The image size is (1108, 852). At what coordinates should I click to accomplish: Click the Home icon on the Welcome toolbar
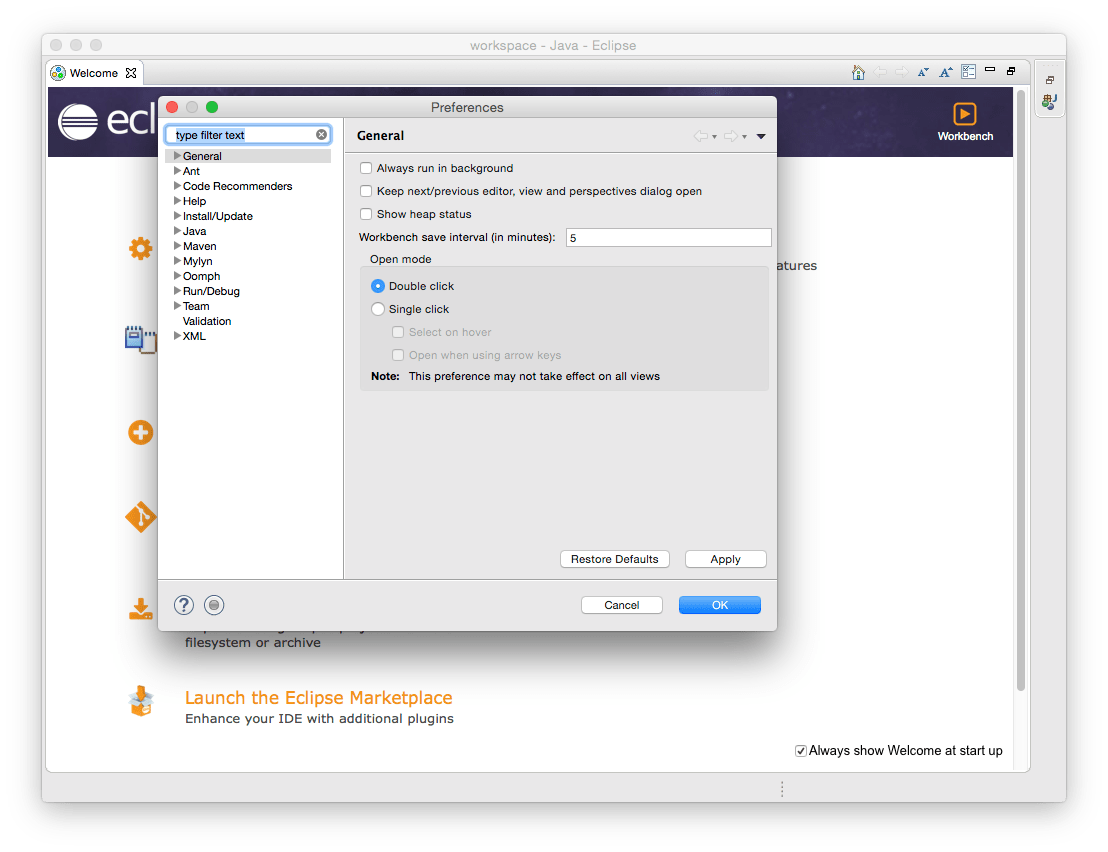coord(858,71)
